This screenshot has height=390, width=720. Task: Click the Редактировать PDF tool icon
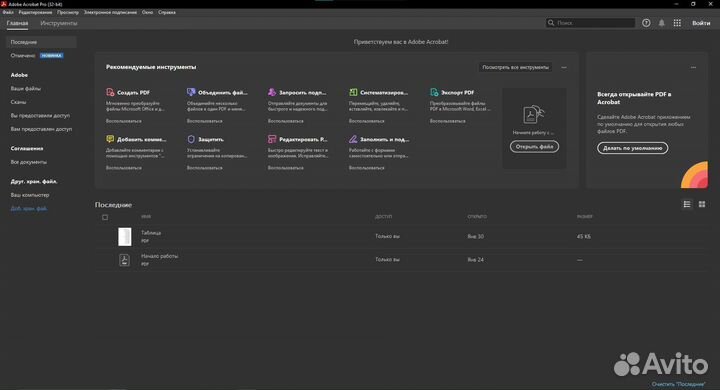[x=272, y=139]
